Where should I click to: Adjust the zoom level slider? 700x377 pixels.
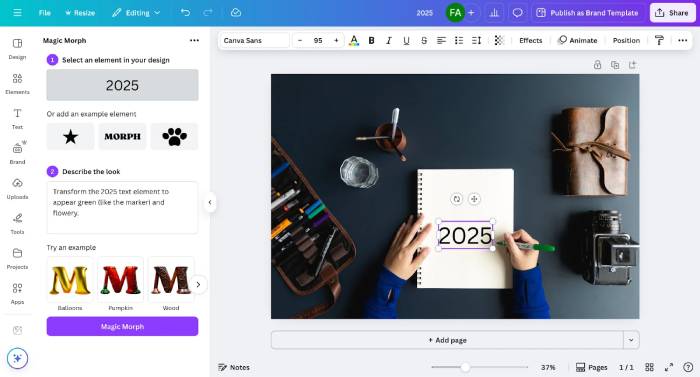465,367
